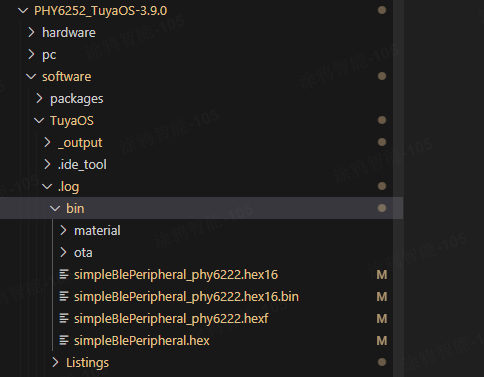Screen dimensions: 484x377
Task: Select the highlighted bin folder label
Action: pos(75,209)
